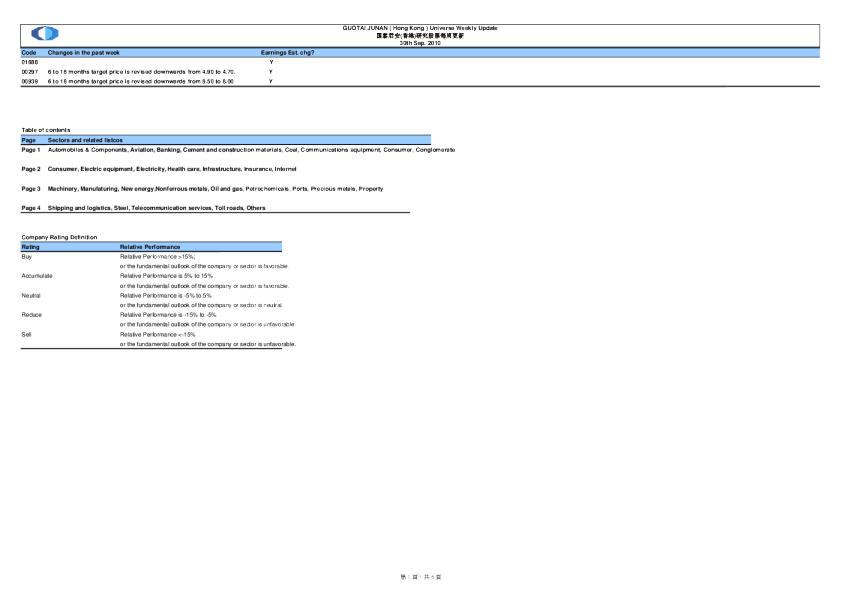This screenshot has width=842, height=595.
Task: Select stock code 01898 row
Action: click(29, 62)
